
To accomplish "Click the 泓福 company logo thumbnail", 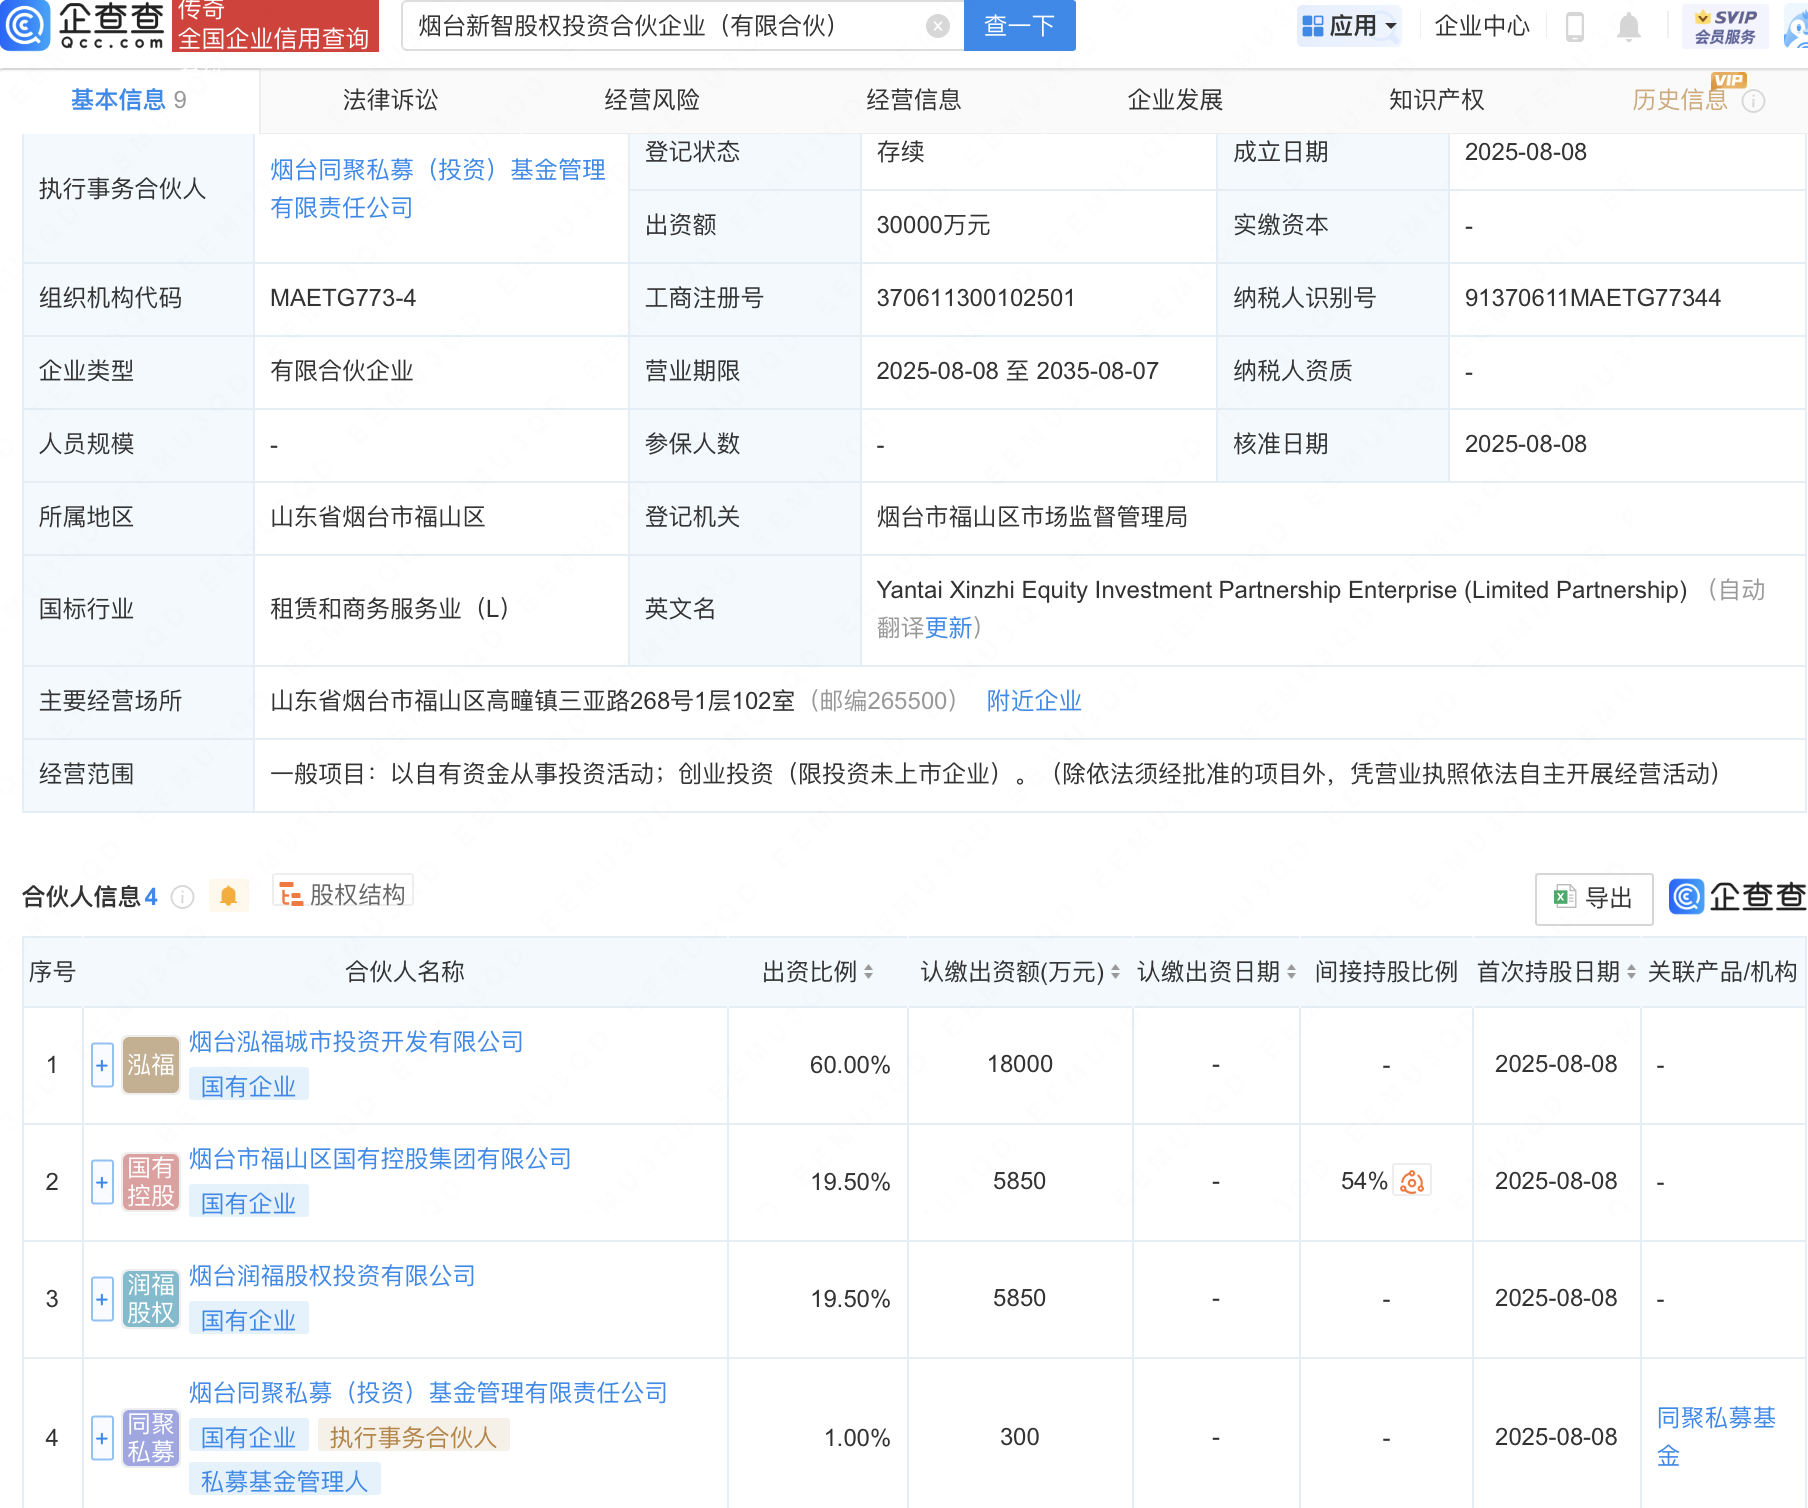I will (x=151, y=1065).
